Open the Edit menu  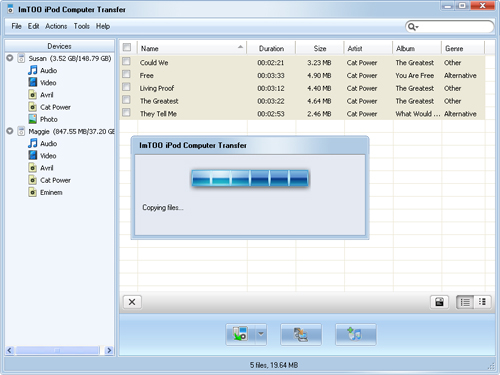point(33,26)
